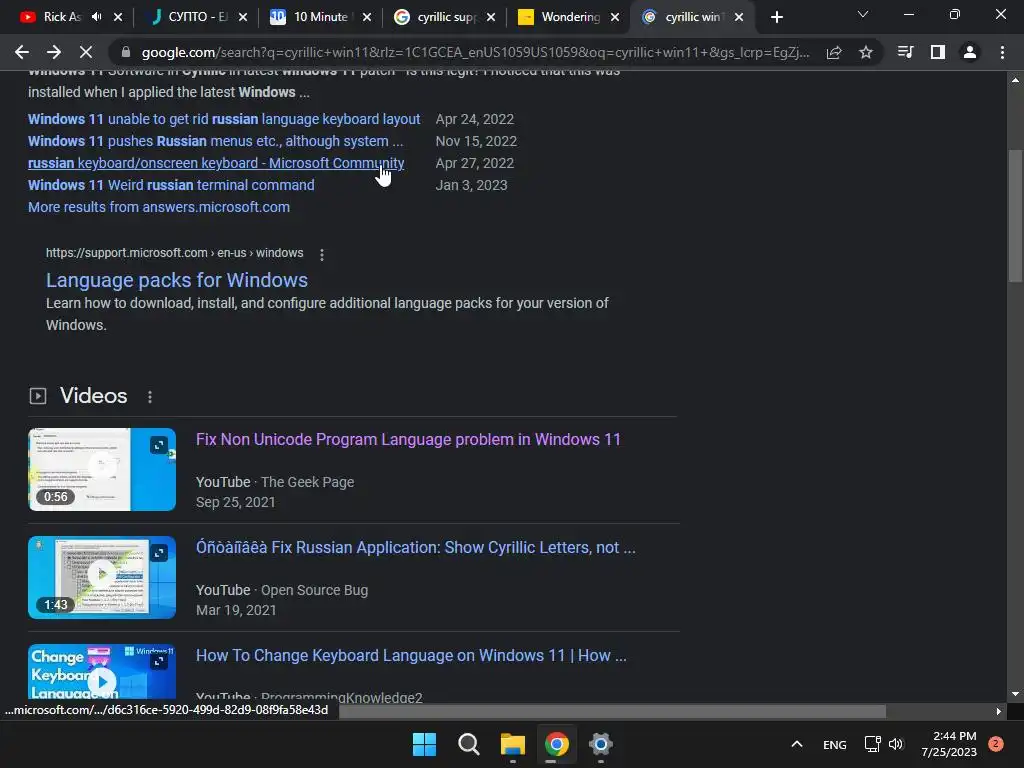The height and width of the screenshot is (768, 1024).
Task: Open File Explorer from the taskbar
Action: pyautogui.click(x=513, y=744)
